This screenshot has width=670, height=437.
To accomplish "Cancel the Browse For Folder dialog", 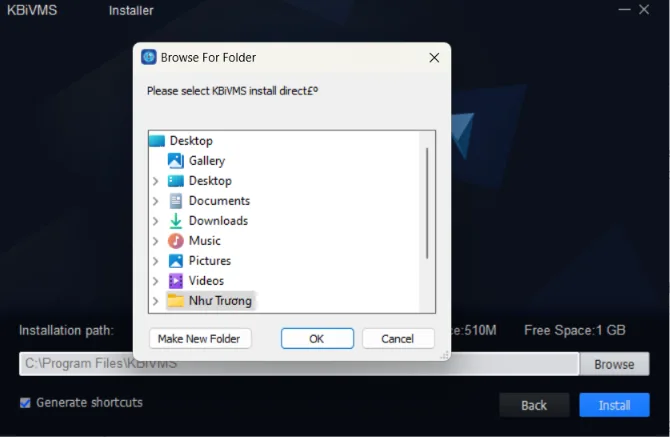I will 398,339.
